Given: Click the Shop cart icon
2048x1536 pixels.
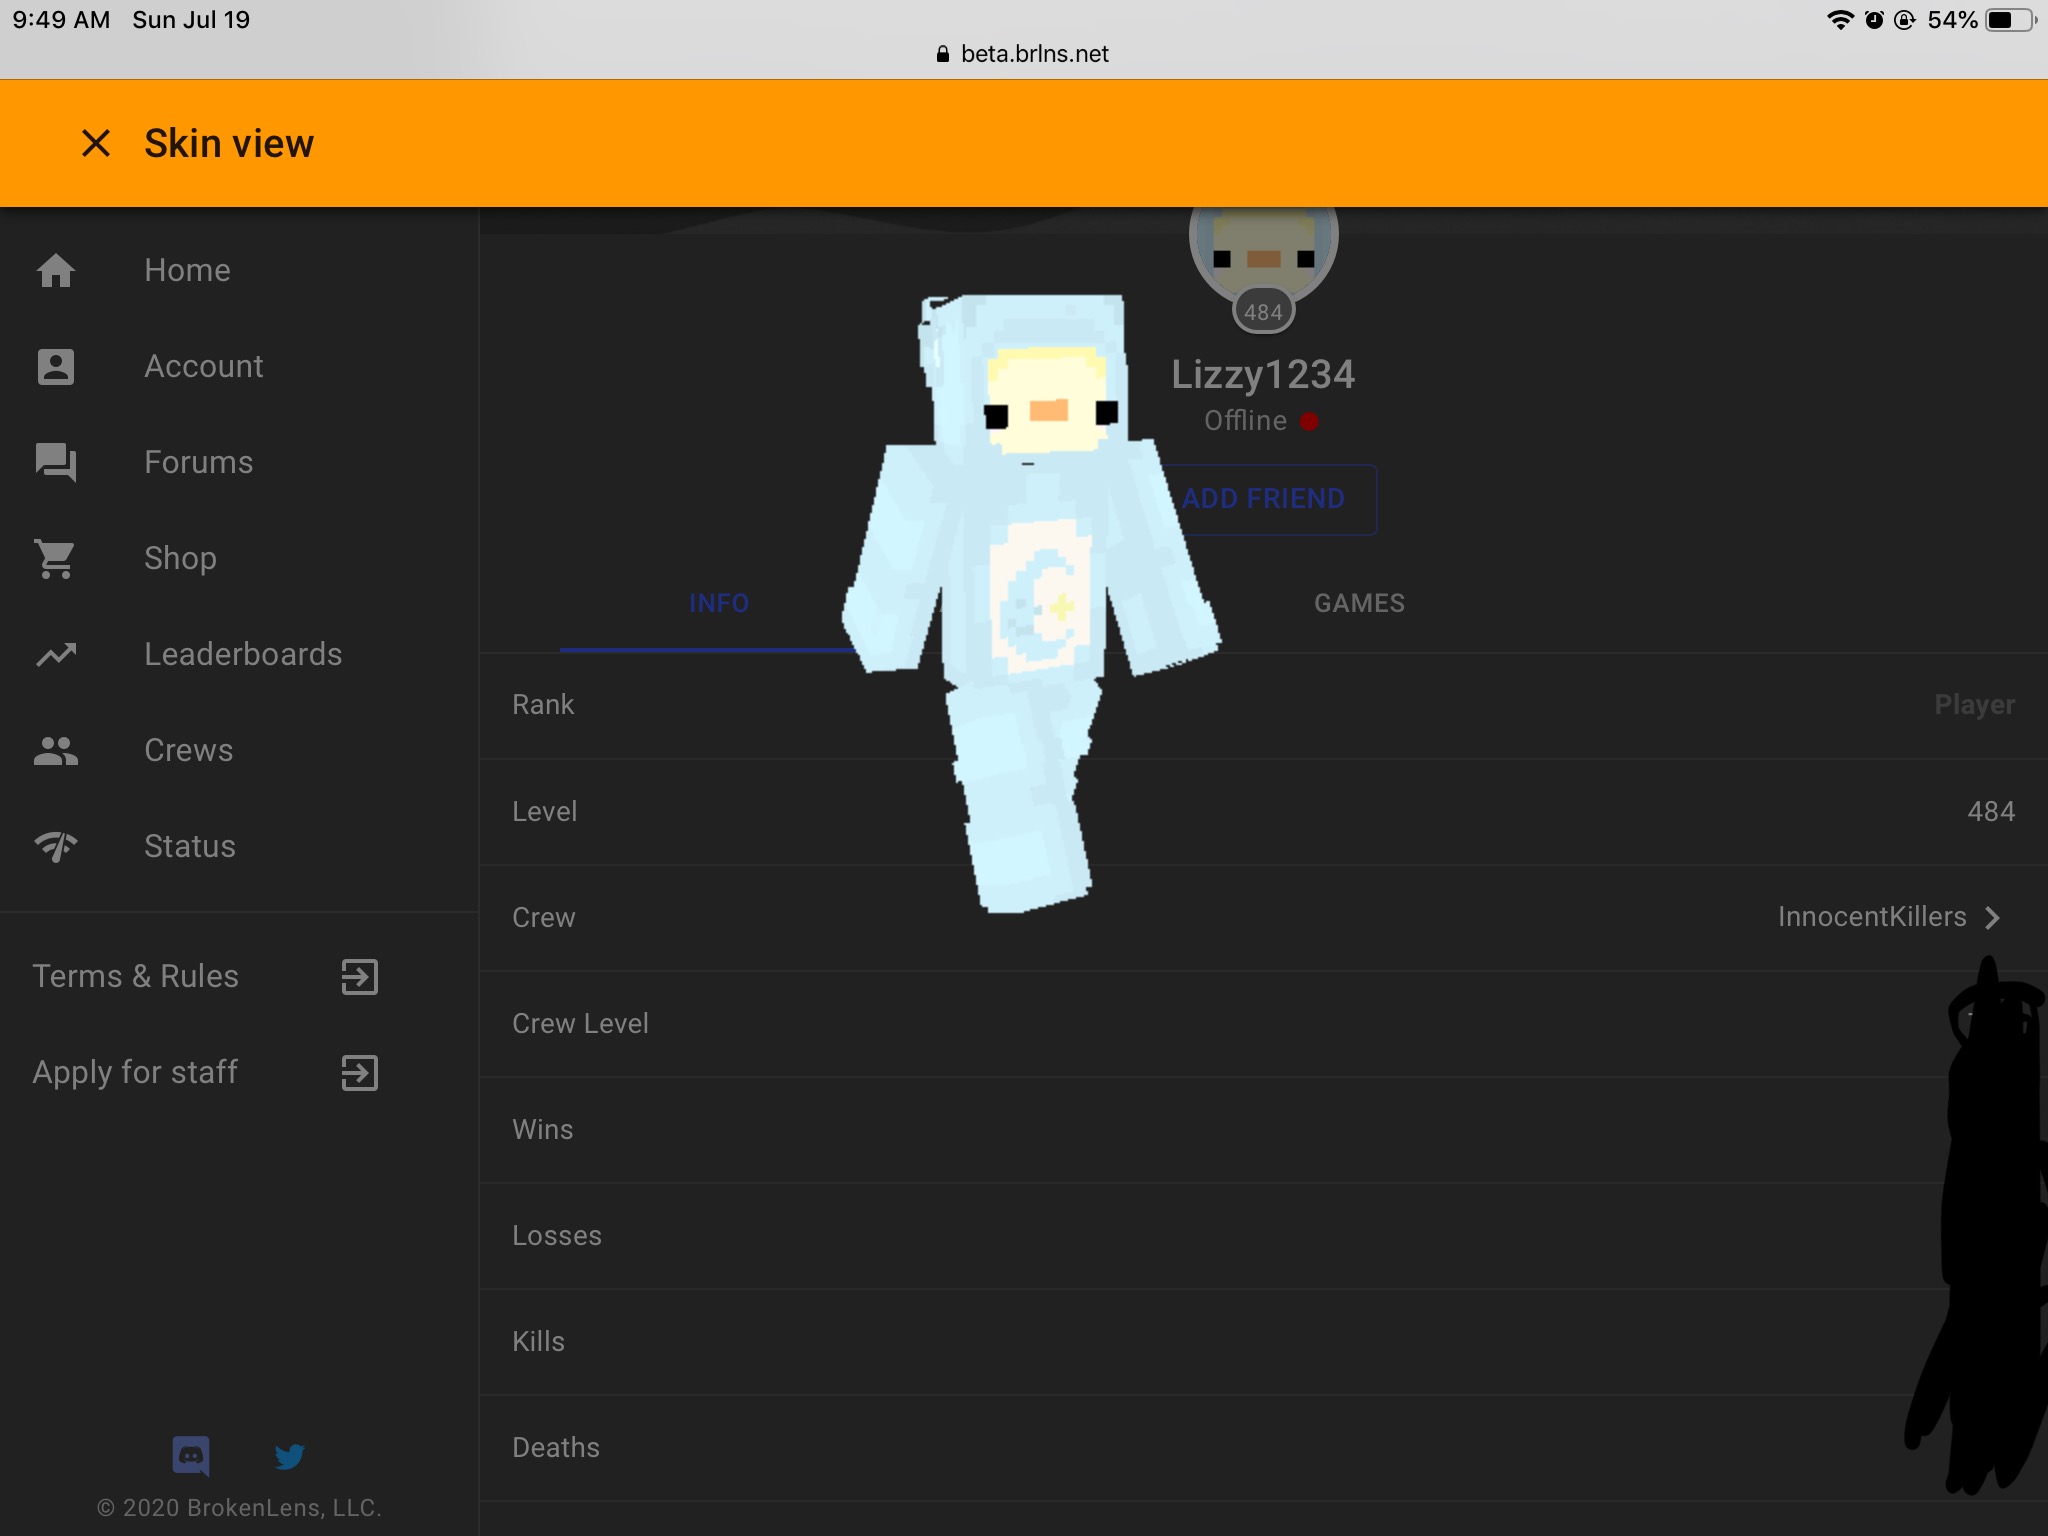Looking at the screenshot, I should tap(56, 558).
